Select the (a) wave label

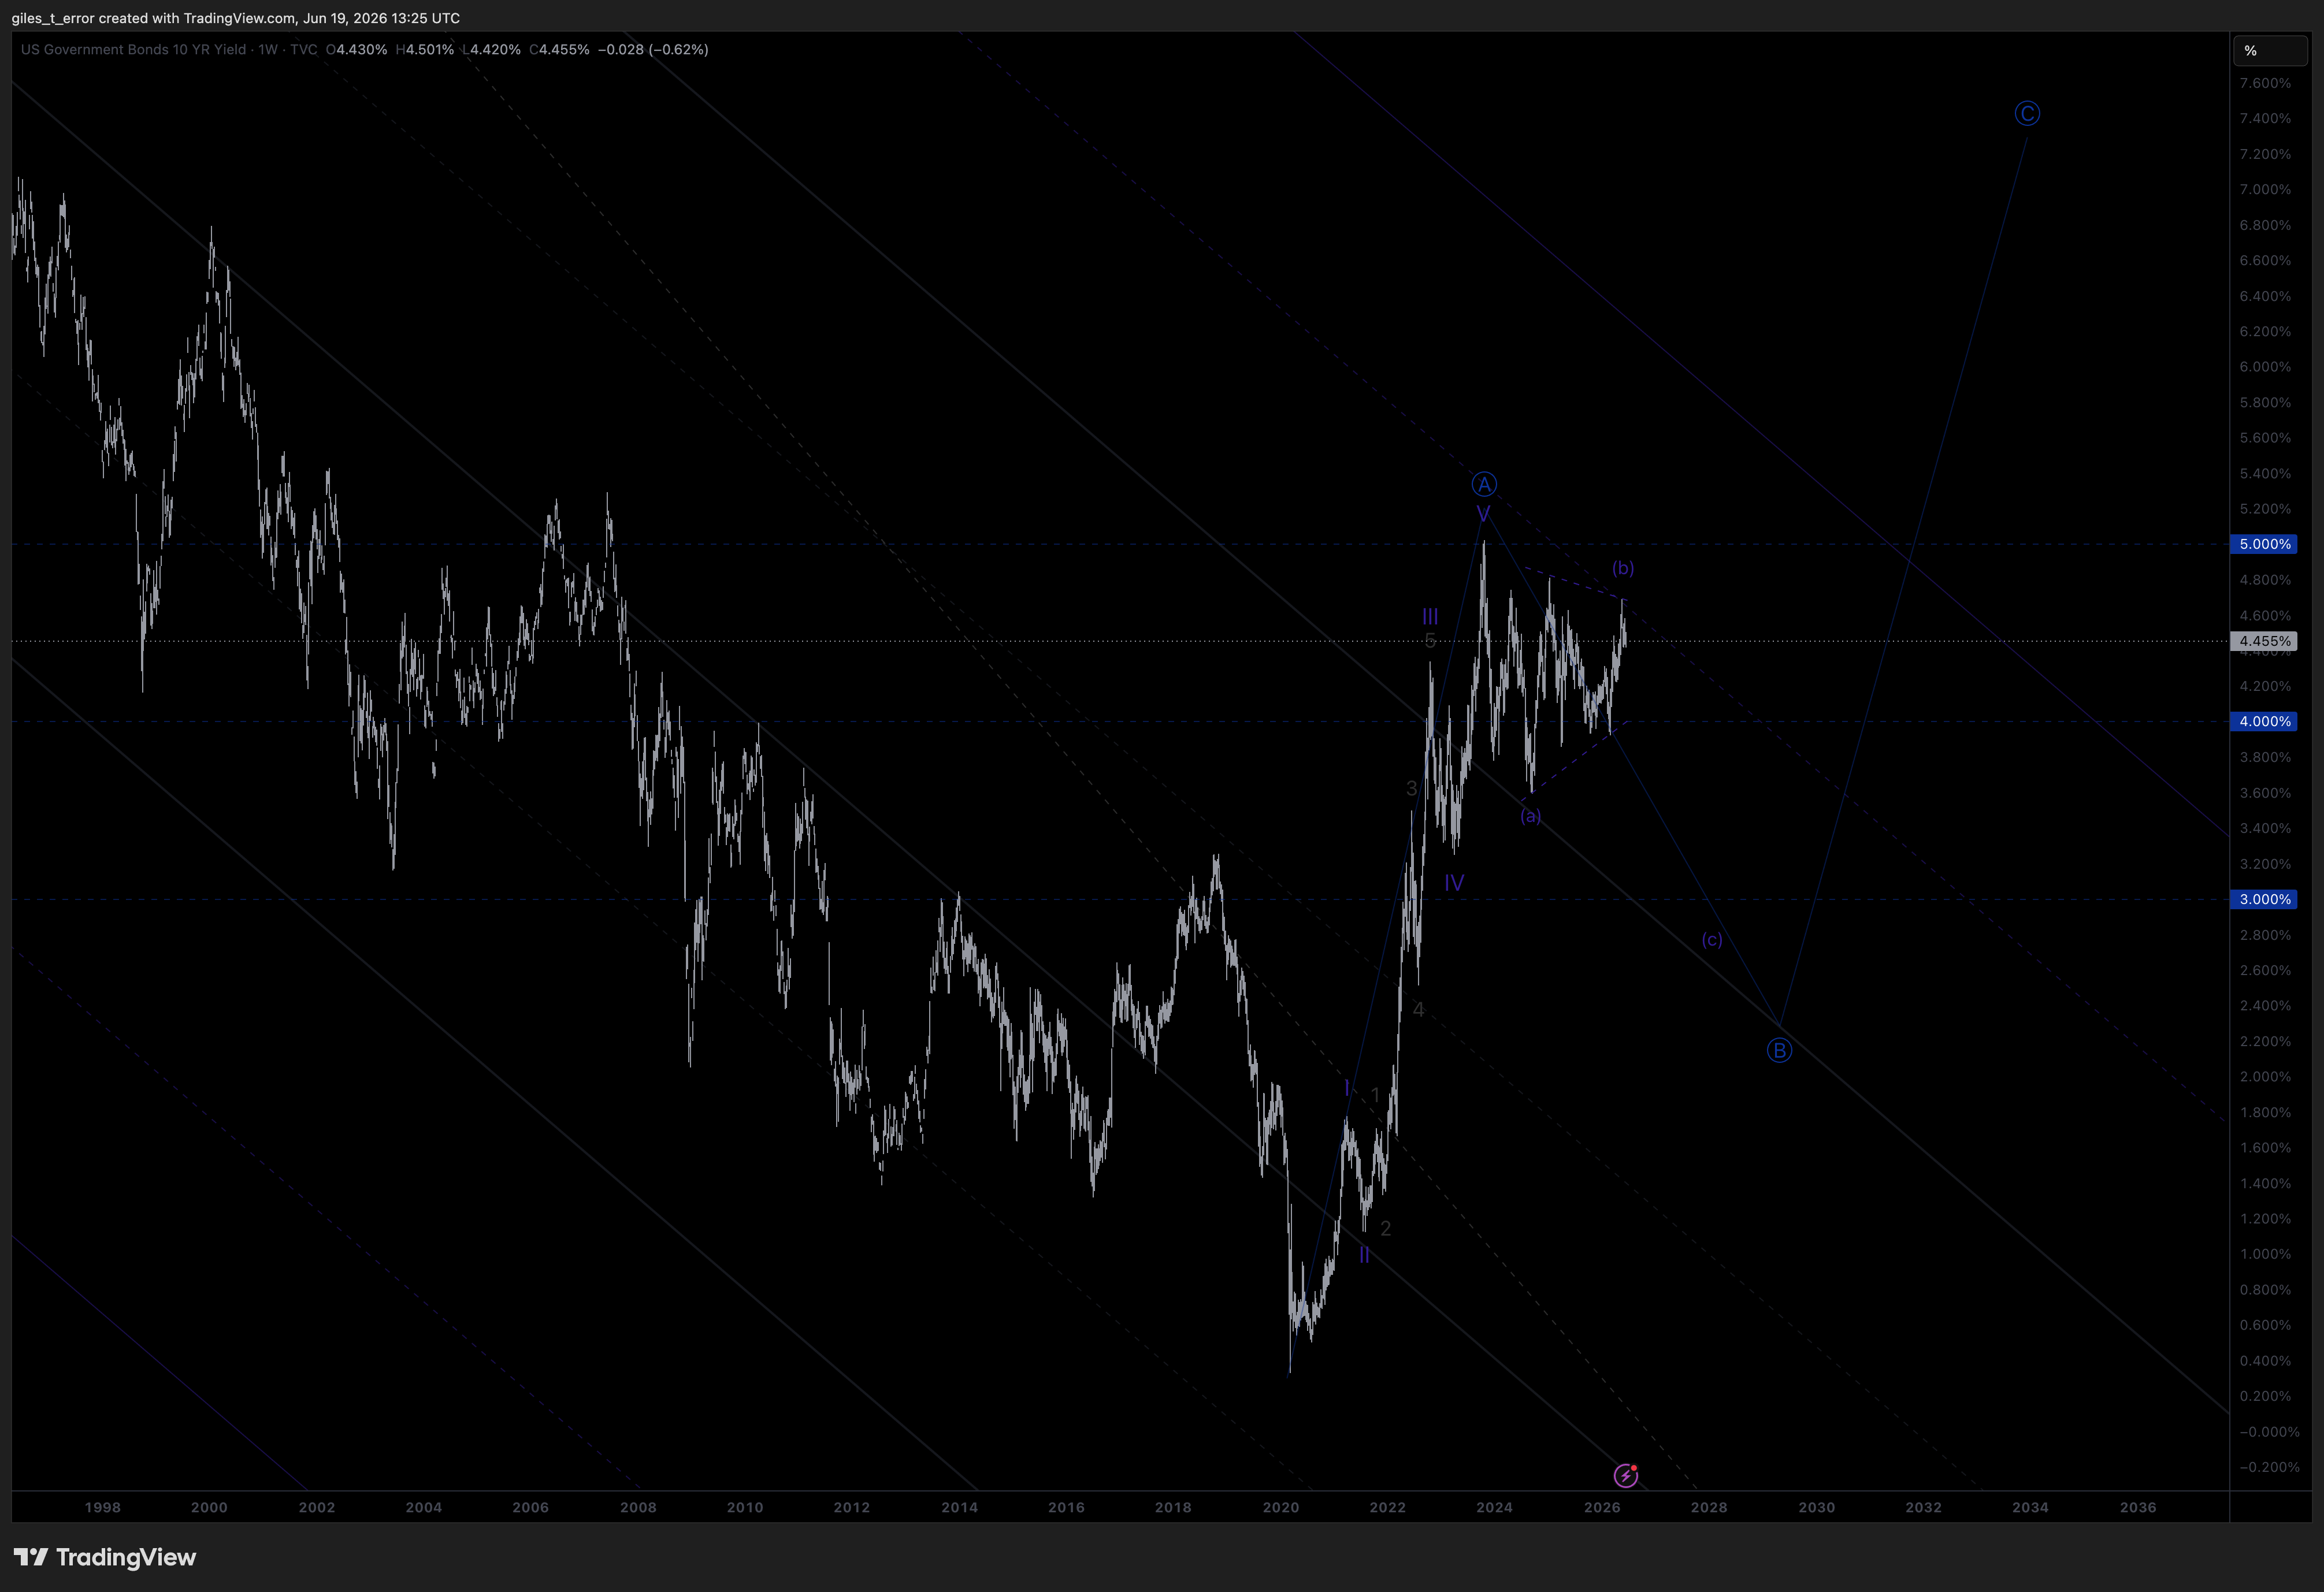pos(1530,816)
